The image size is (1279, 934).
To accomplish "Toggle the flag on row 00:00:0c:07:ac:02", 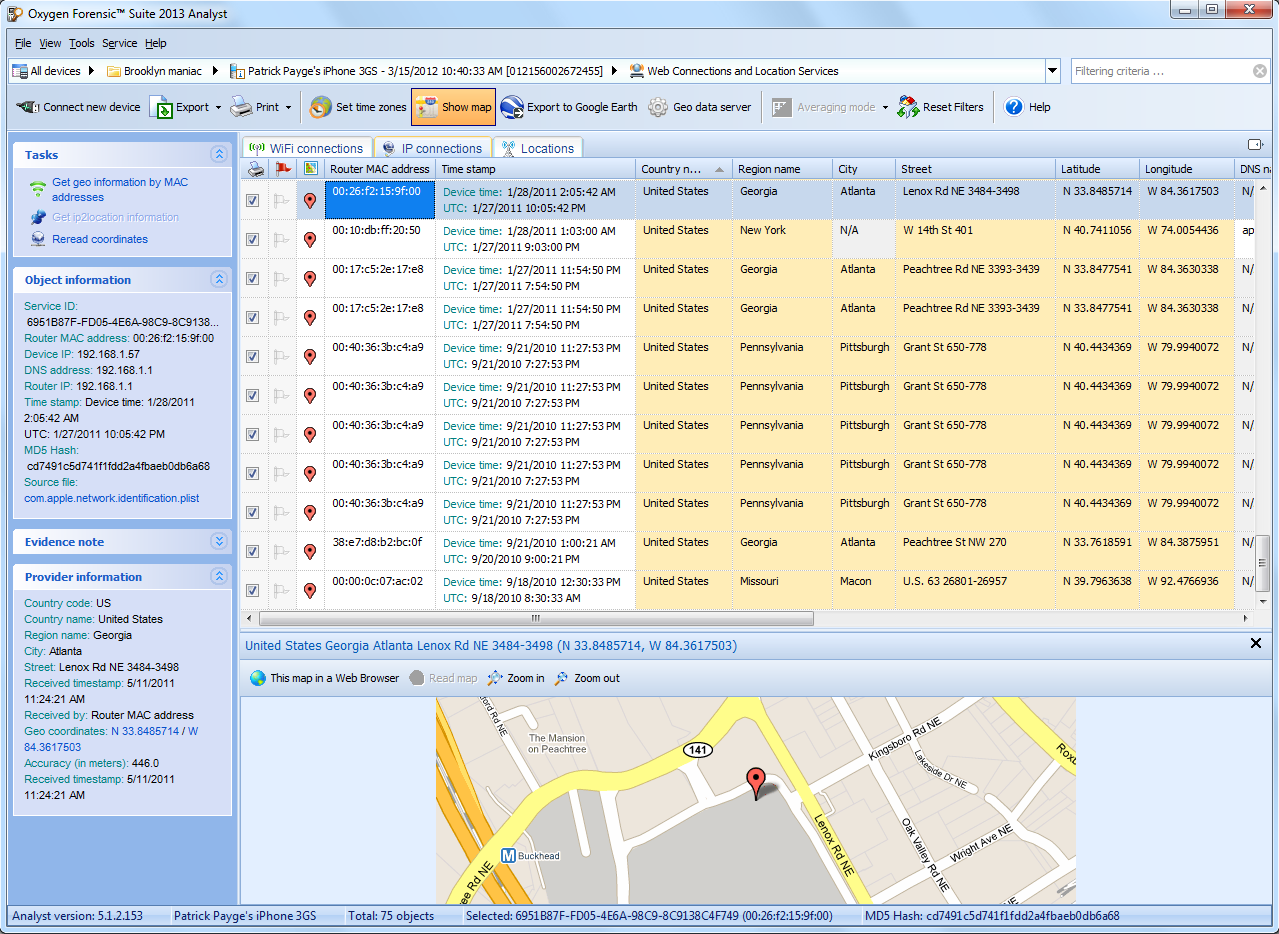I will pos(281,590).
